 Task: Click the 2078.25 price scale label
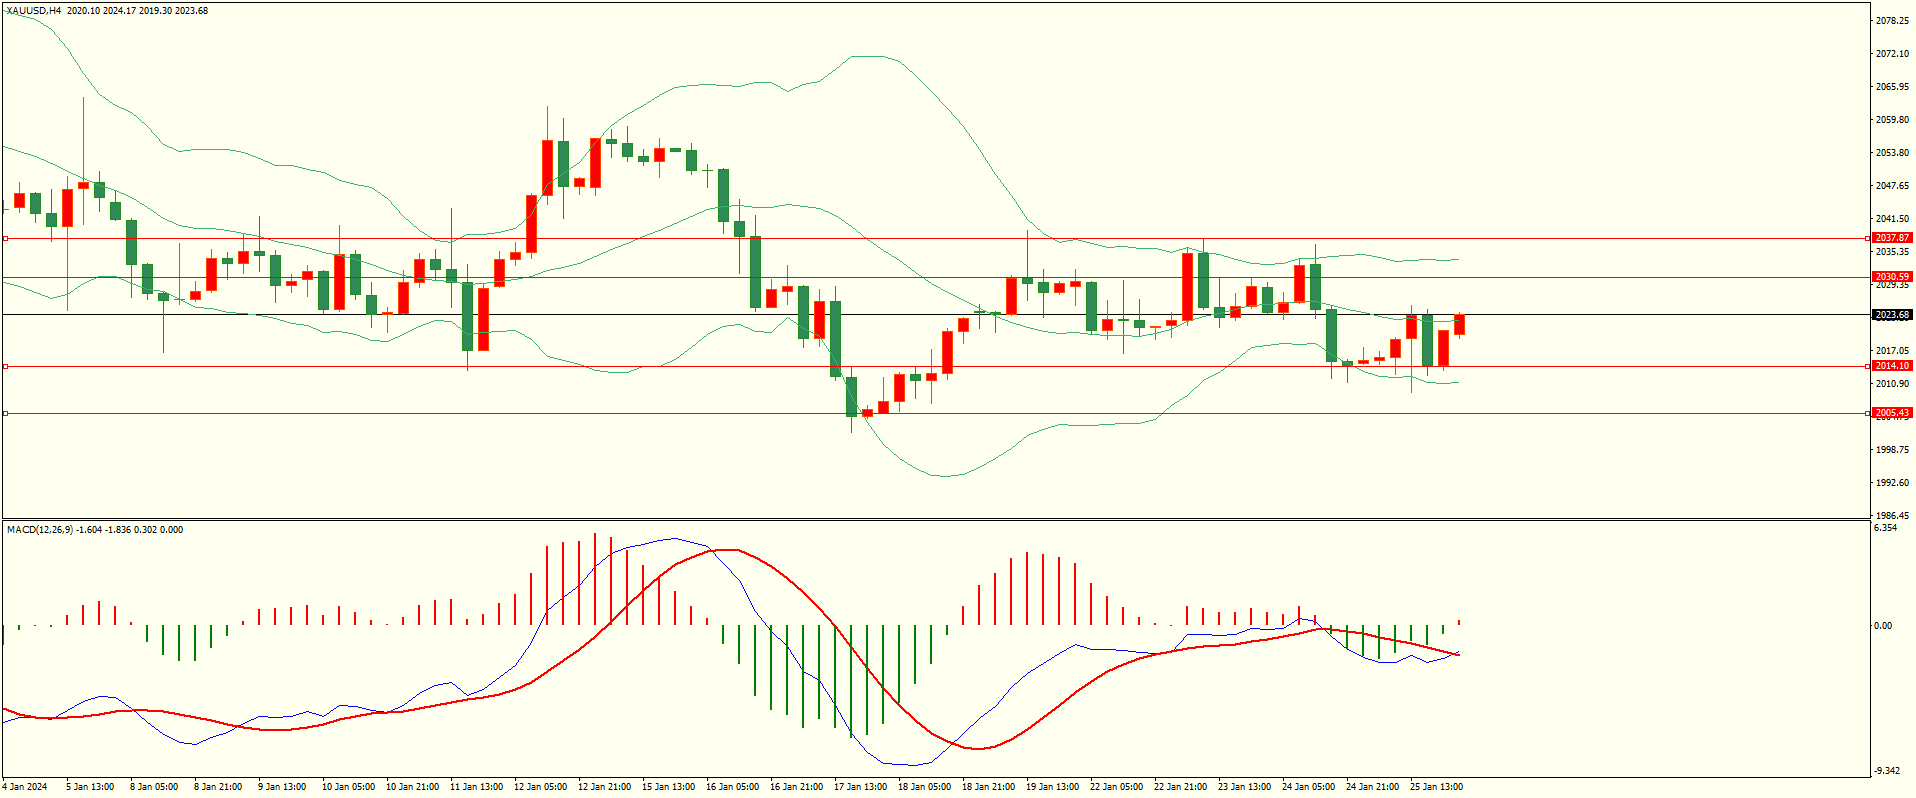point(1892,21)
